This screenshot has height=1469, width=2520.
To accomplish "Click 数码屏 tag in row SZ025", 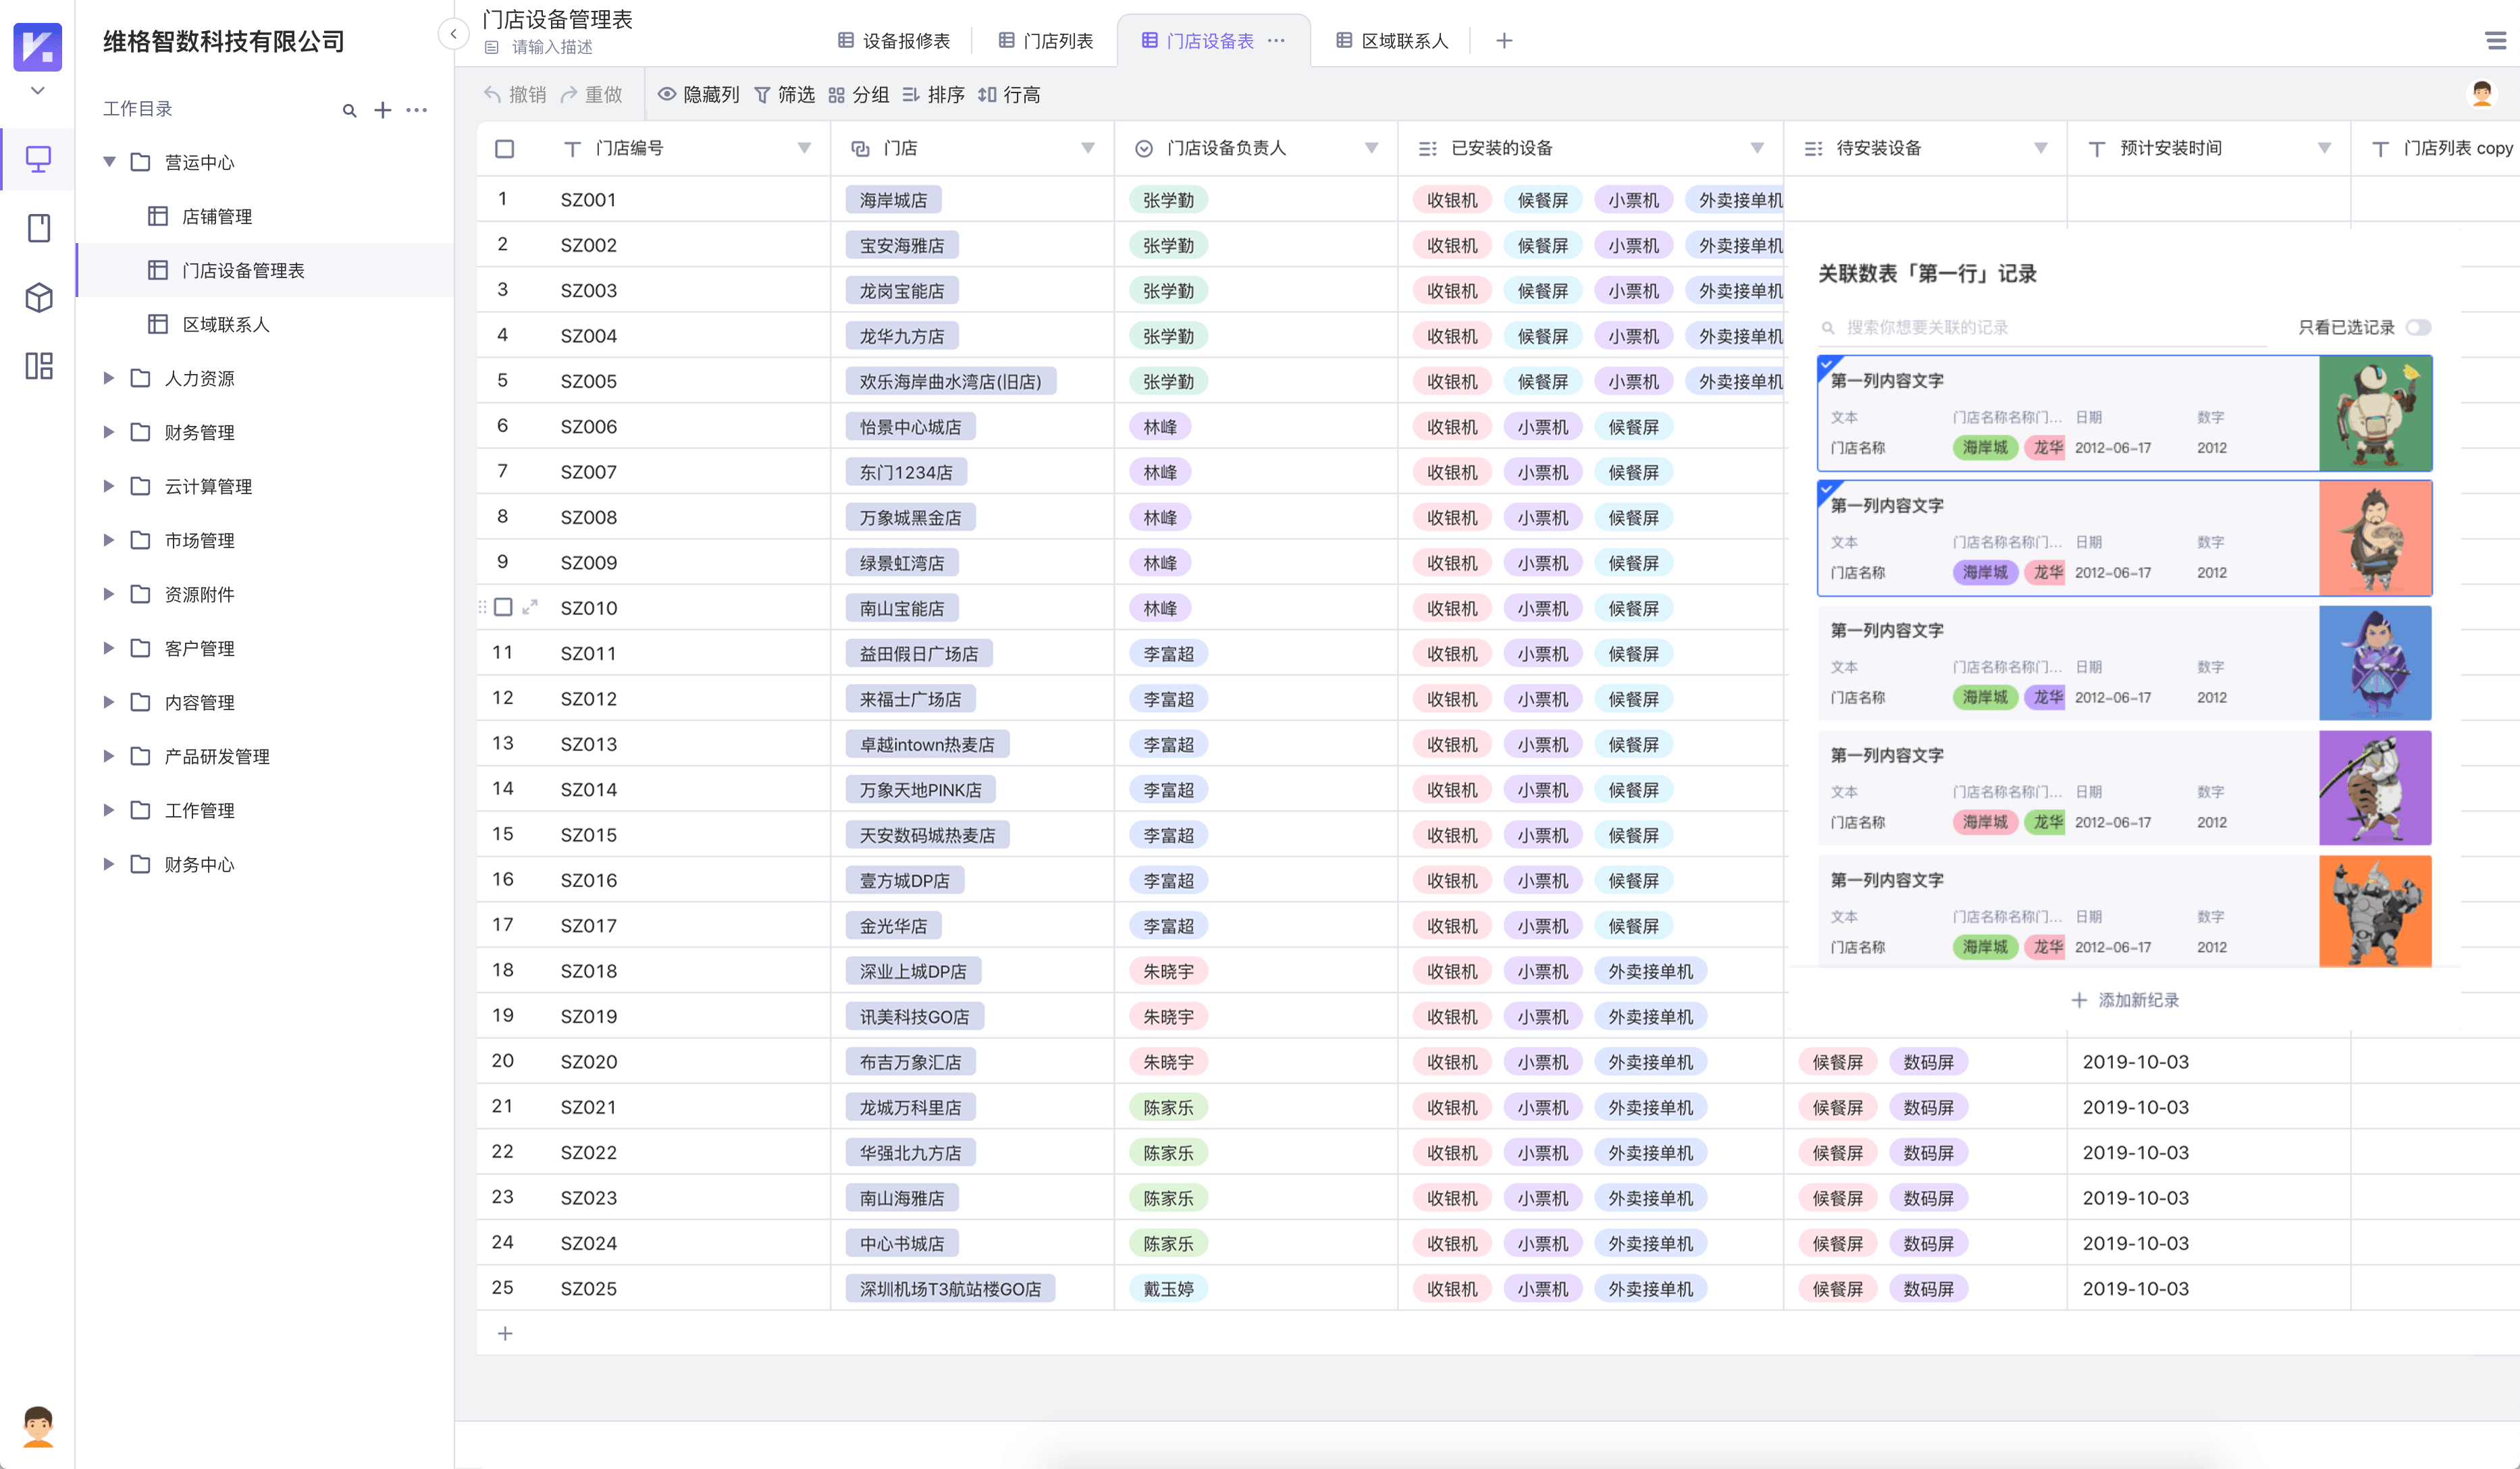I will pyautogui.click(x=1928, y=1289).
